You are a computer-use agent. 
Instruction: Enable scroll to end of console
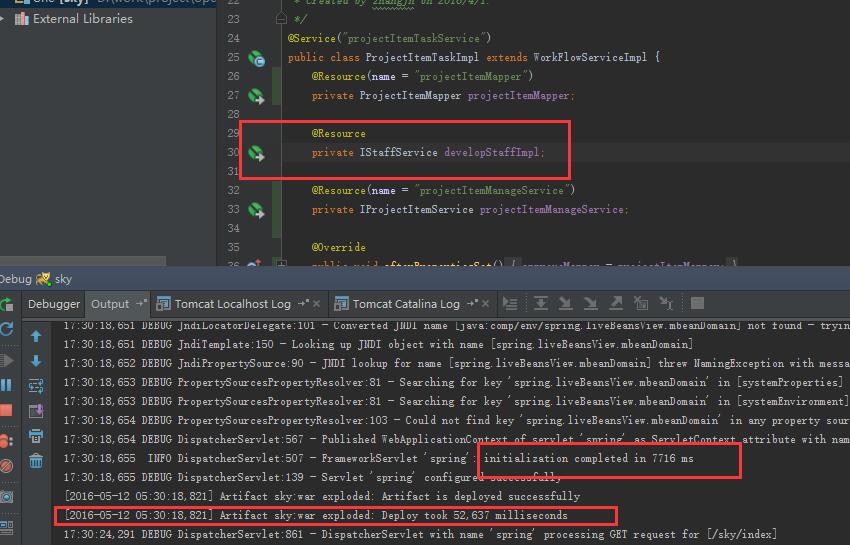click(x=36, y=411)
